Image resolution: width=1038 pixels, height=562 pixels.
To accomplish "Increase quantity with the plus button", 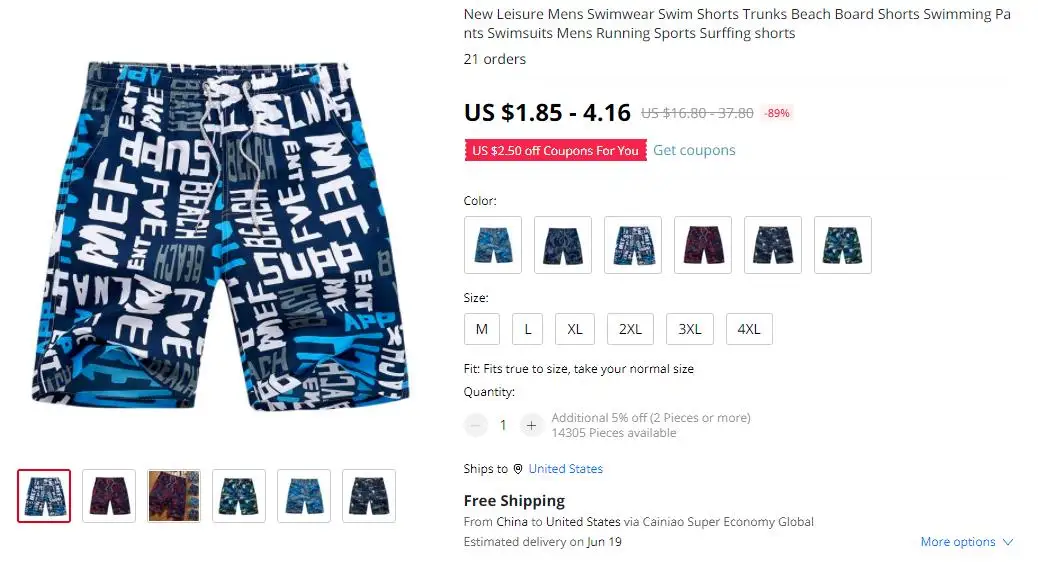I will 531,425.
